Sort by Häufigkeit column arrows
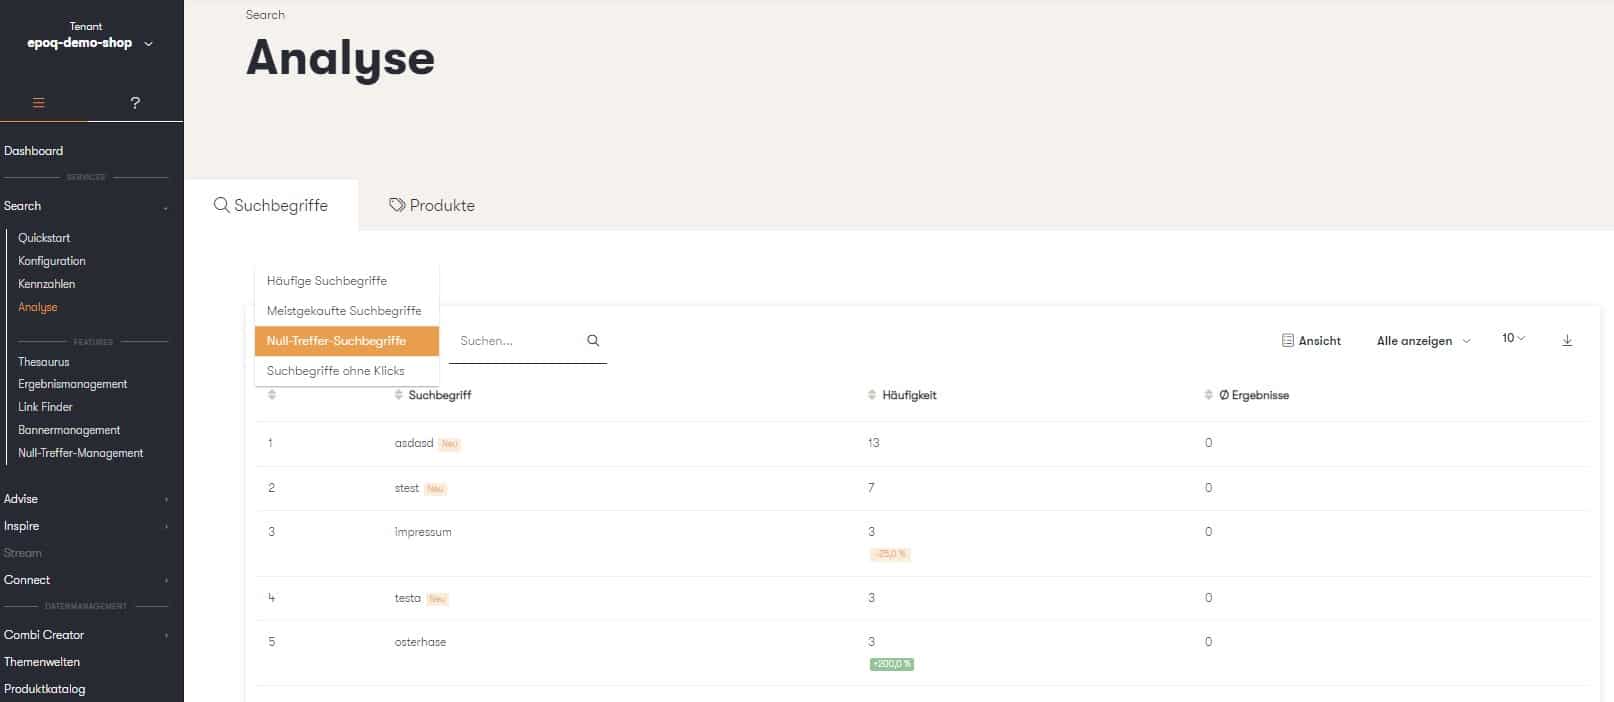1614x702 pixels. pos(872,395)
